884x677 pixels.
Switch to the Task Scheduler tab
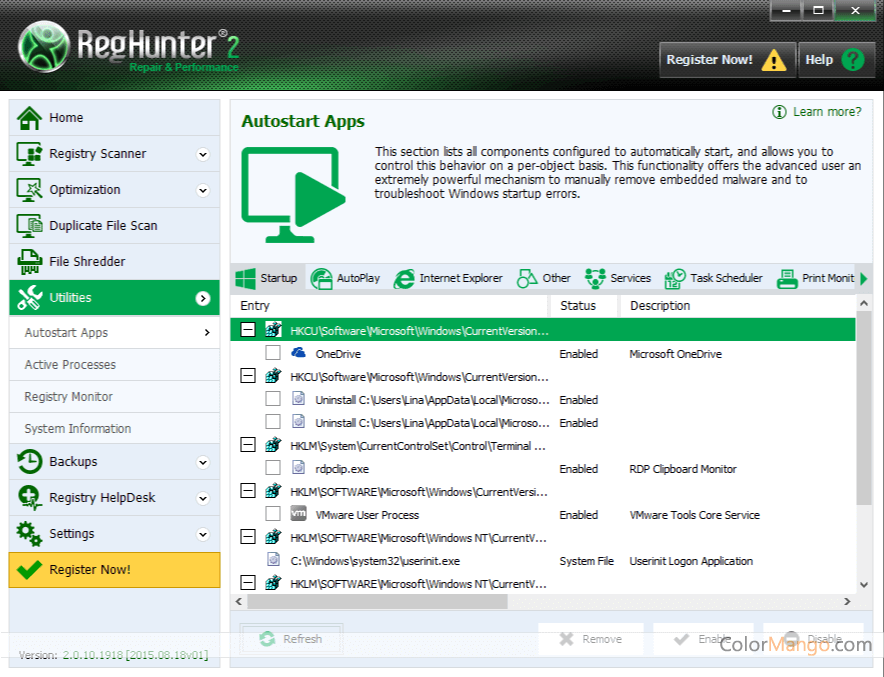click(x=714, y=278)
